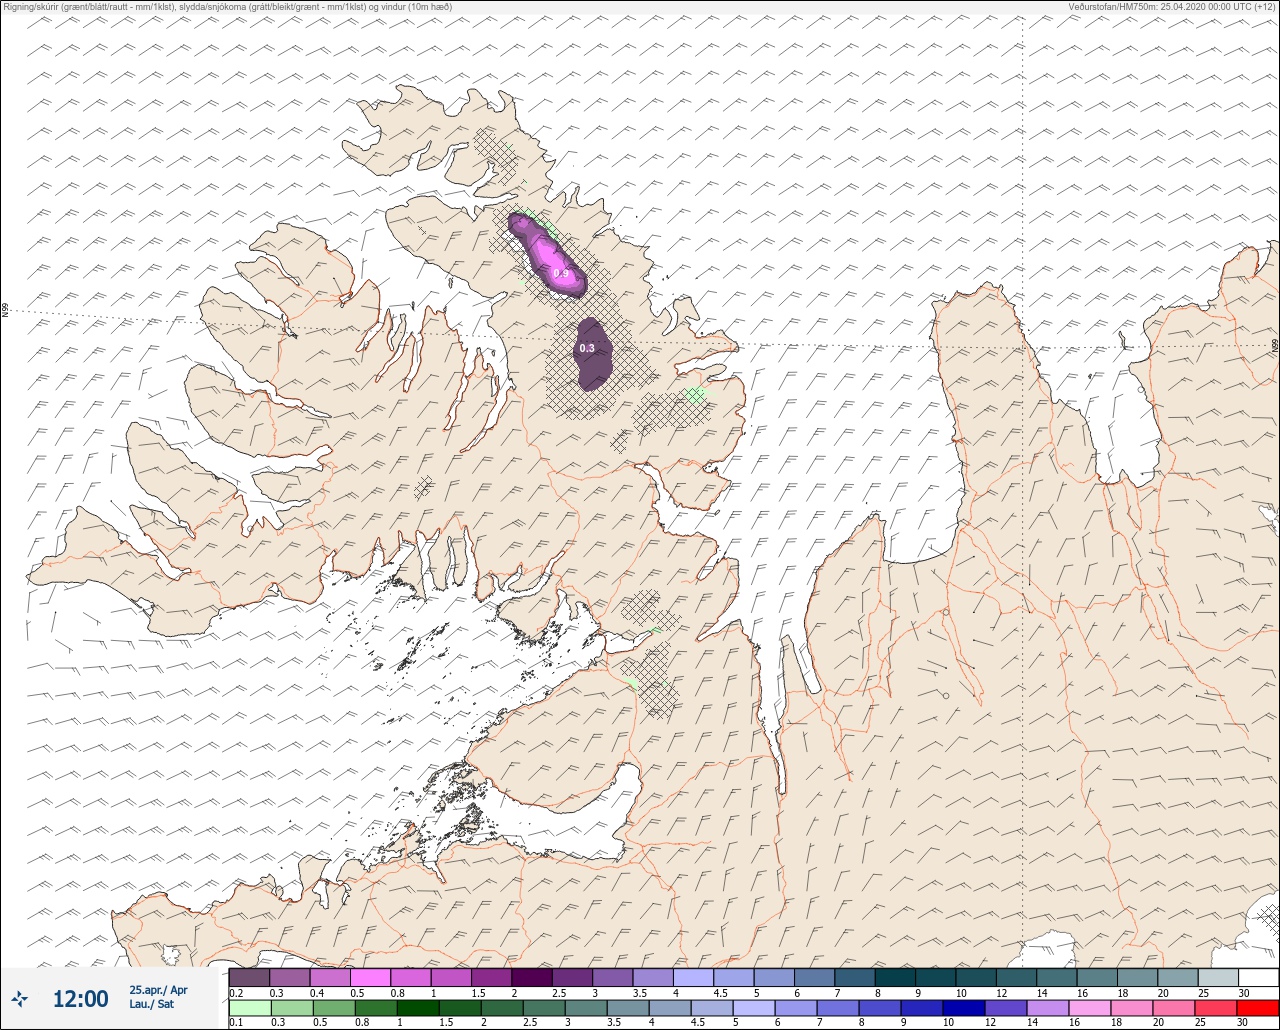The width and height of the screenshot is (1280, 1030).
Task: Click the Veðurstofan star logo icon
Action: pos(20,998)
